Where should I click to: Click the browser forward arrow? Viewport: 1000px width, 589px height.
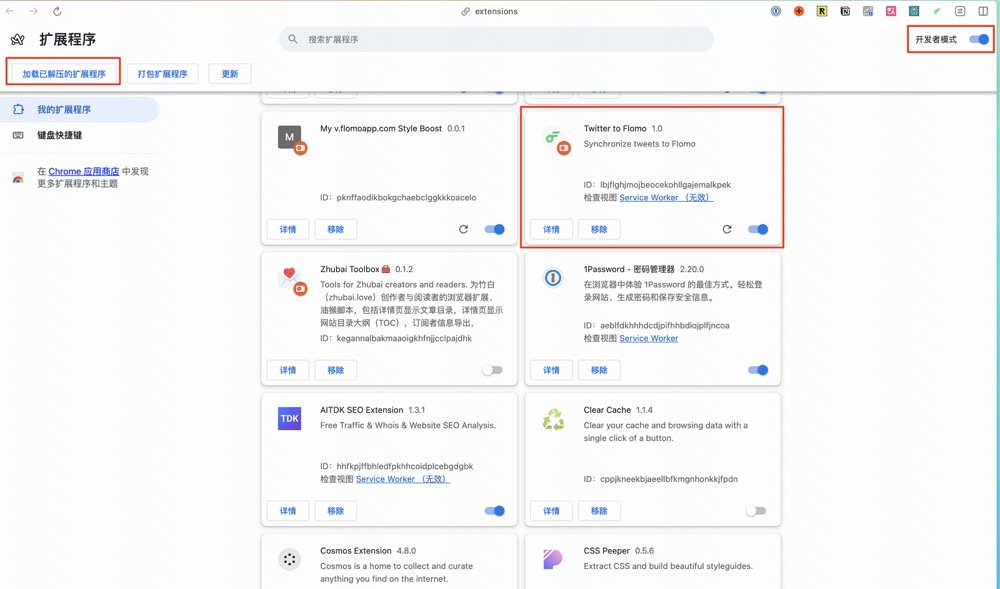(x=33, y=11)
